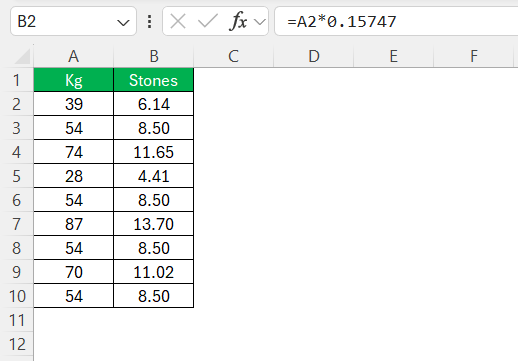518x361 pixels.
Task: Click the Insert Function fx icon
Action: coord(238,22)
